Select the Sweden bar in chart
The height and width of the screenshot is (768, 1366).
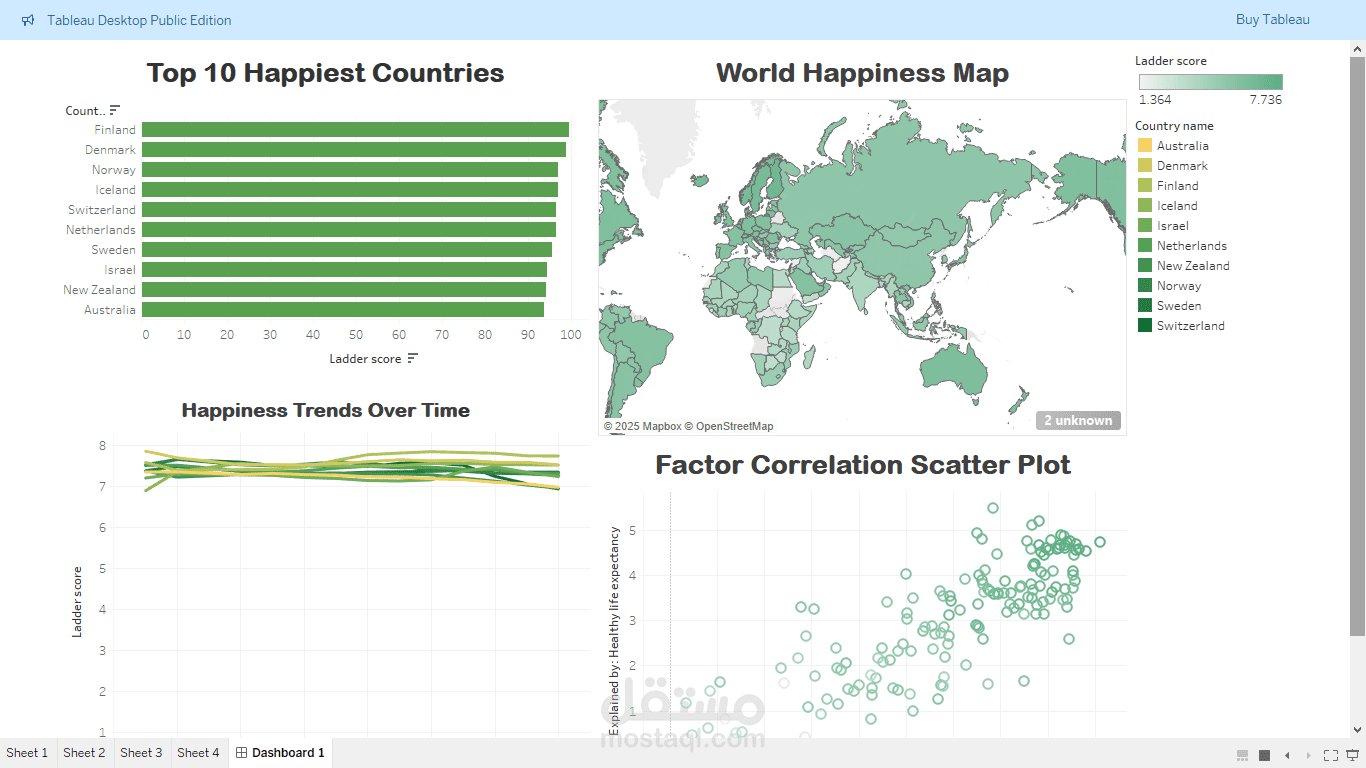(347, 249)
